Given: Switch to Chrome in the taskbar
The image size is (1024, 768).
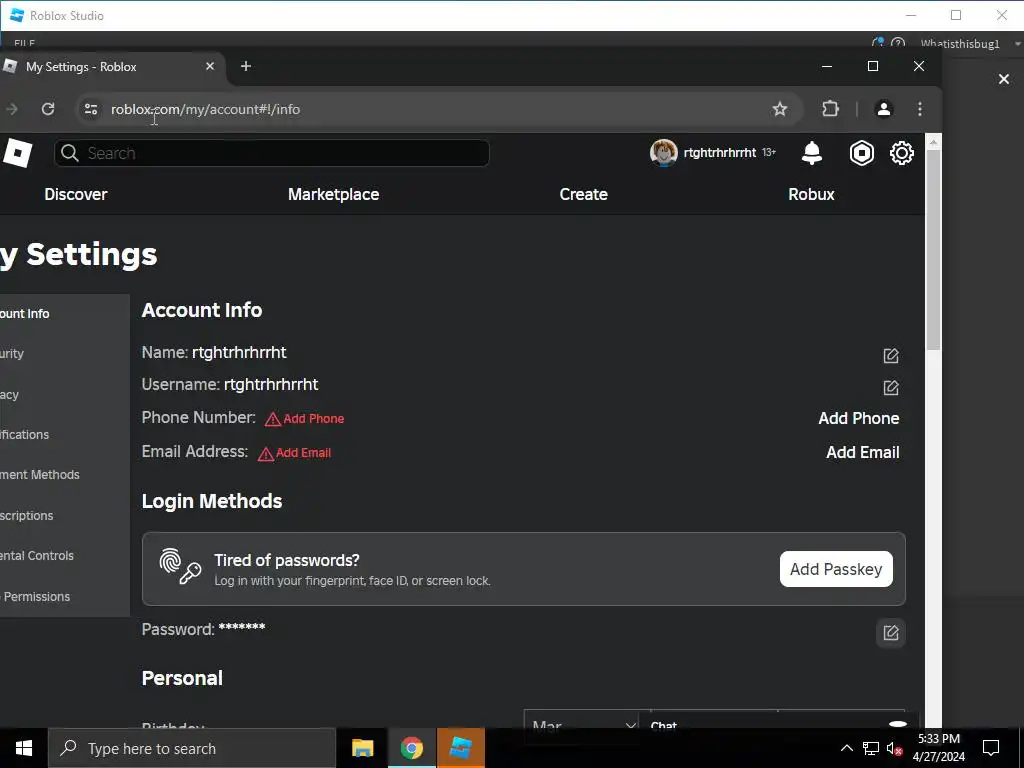Looking at the screenshot, I should coord(411,748).
